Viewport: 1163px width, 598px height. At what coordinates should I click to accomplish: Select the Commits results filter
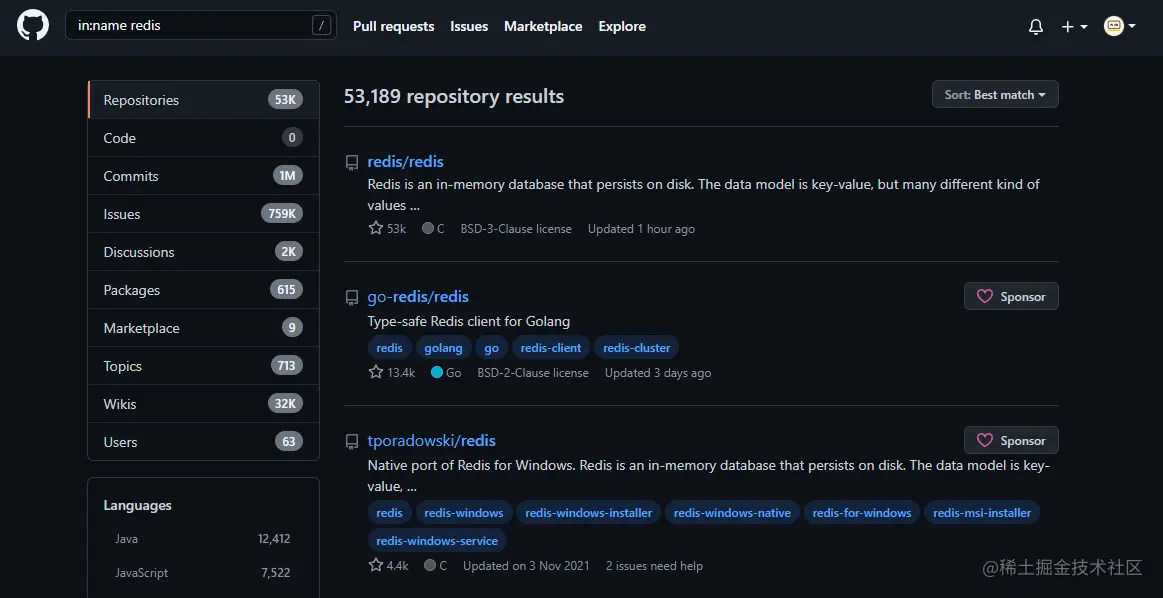[203, 176]
